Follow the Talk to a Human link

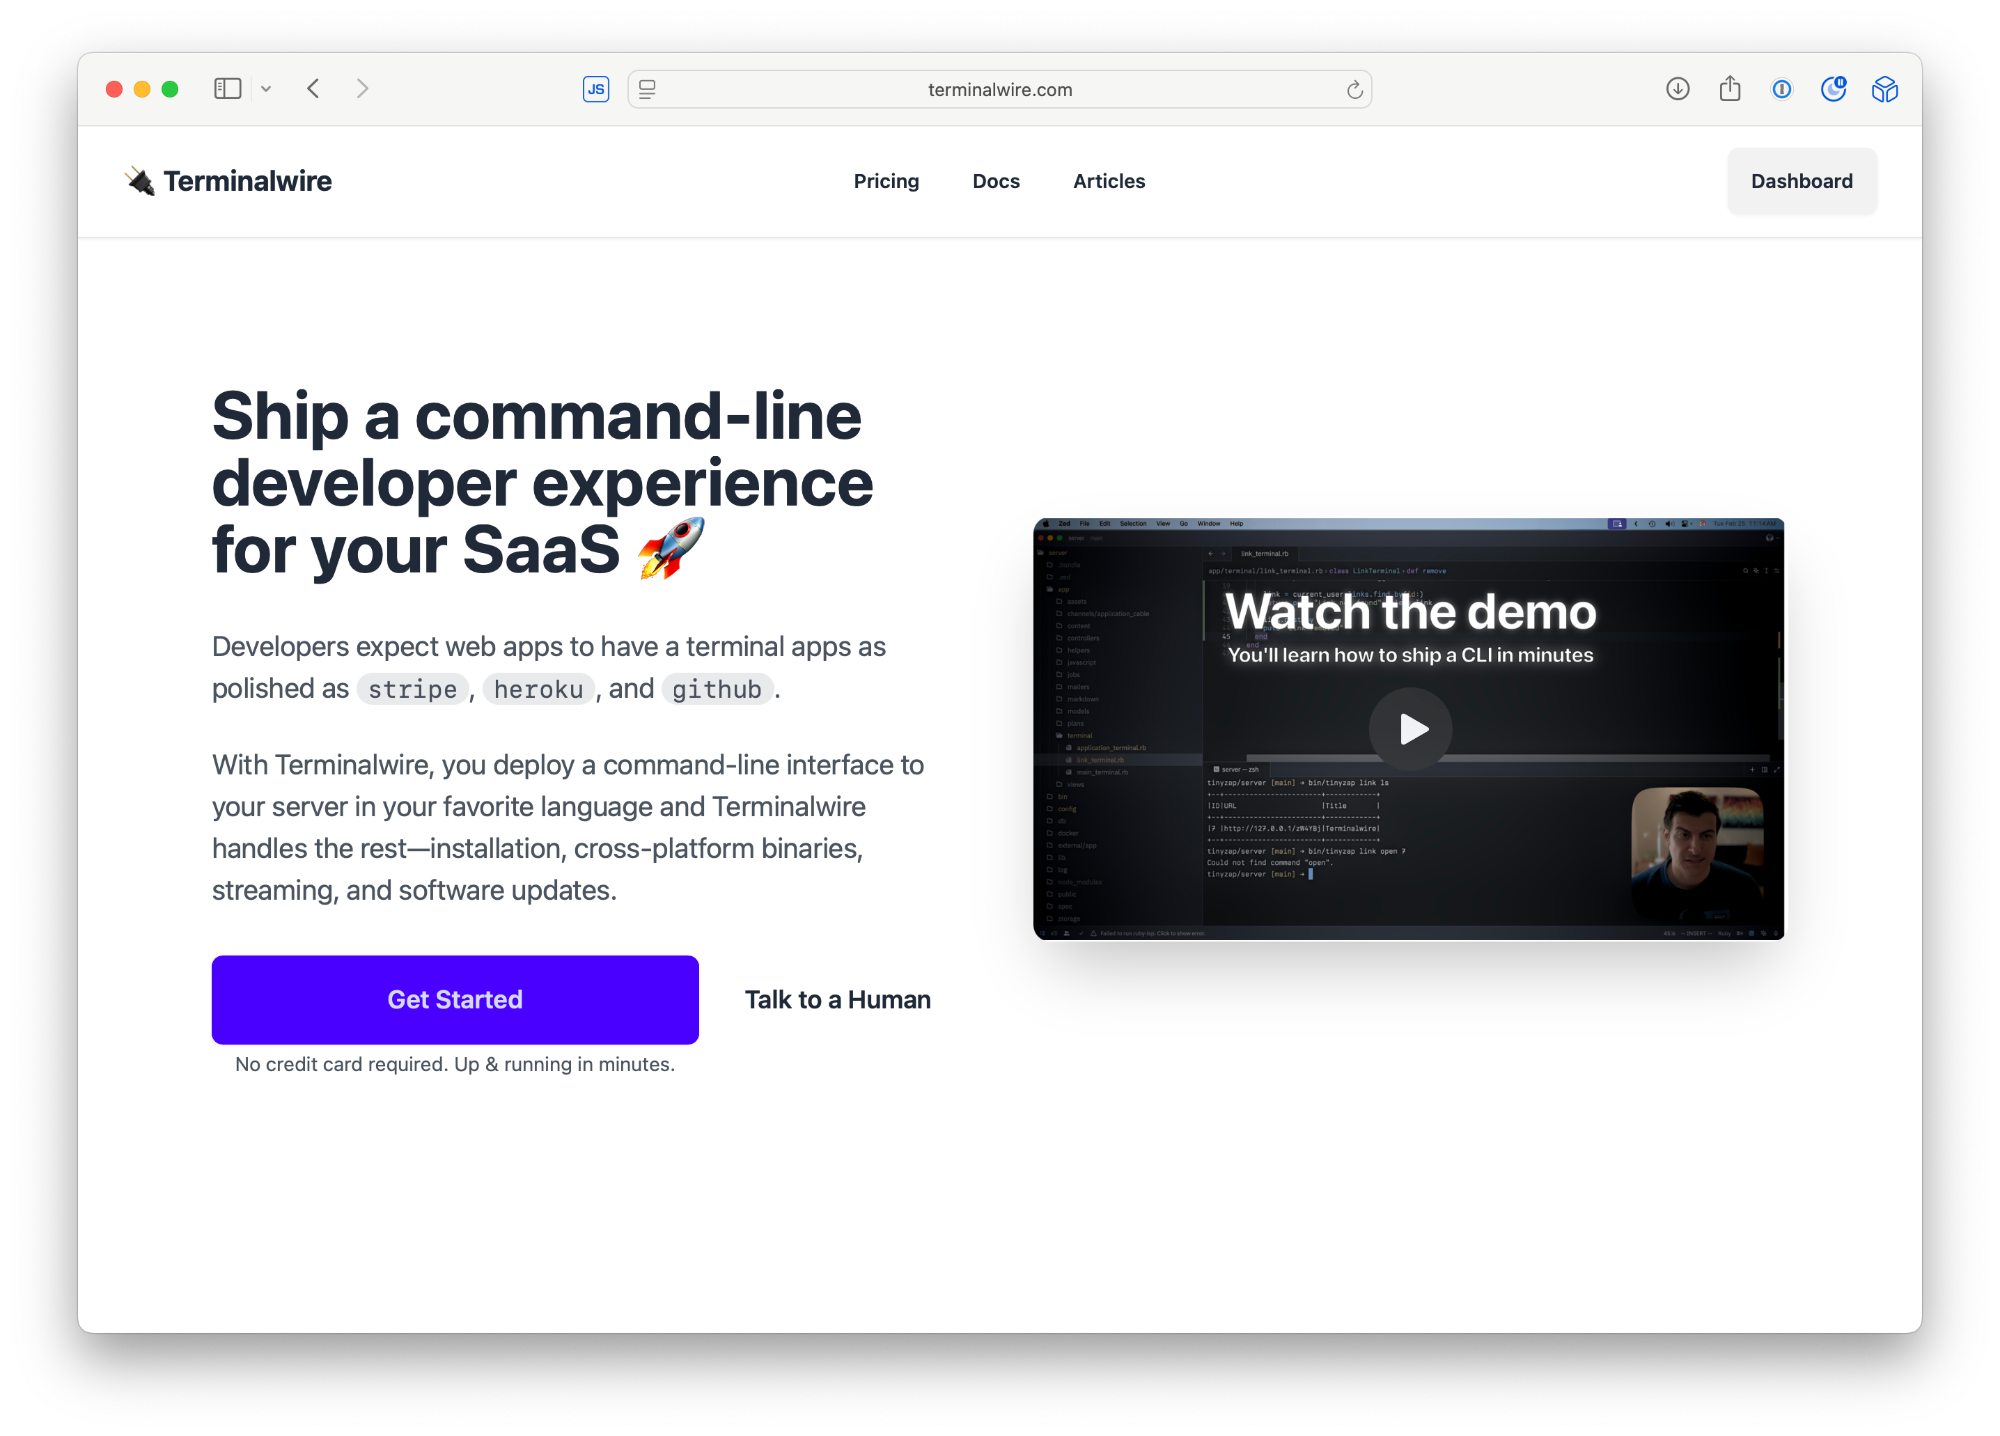(x=838, y=999)
